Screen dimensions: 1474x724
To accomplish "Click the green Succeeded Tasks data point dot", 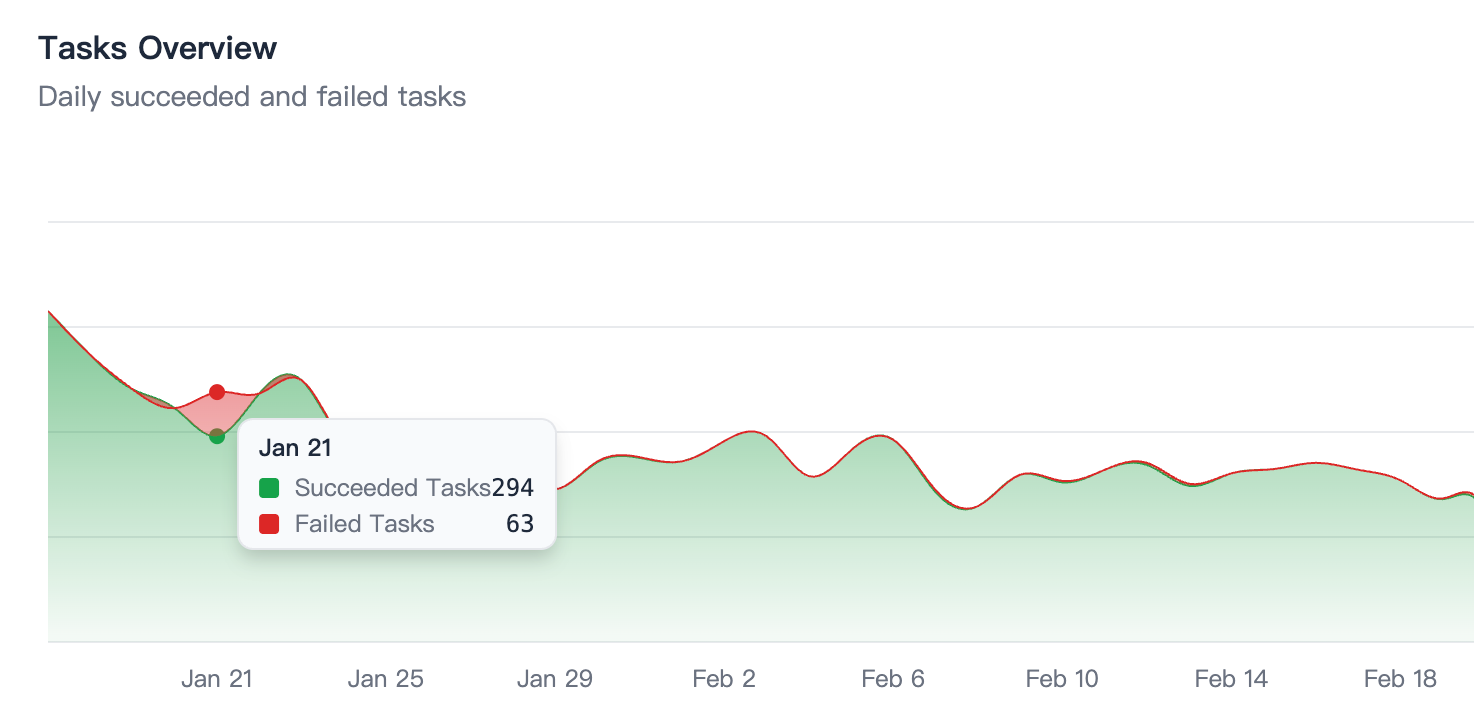I will click(217, 436).
